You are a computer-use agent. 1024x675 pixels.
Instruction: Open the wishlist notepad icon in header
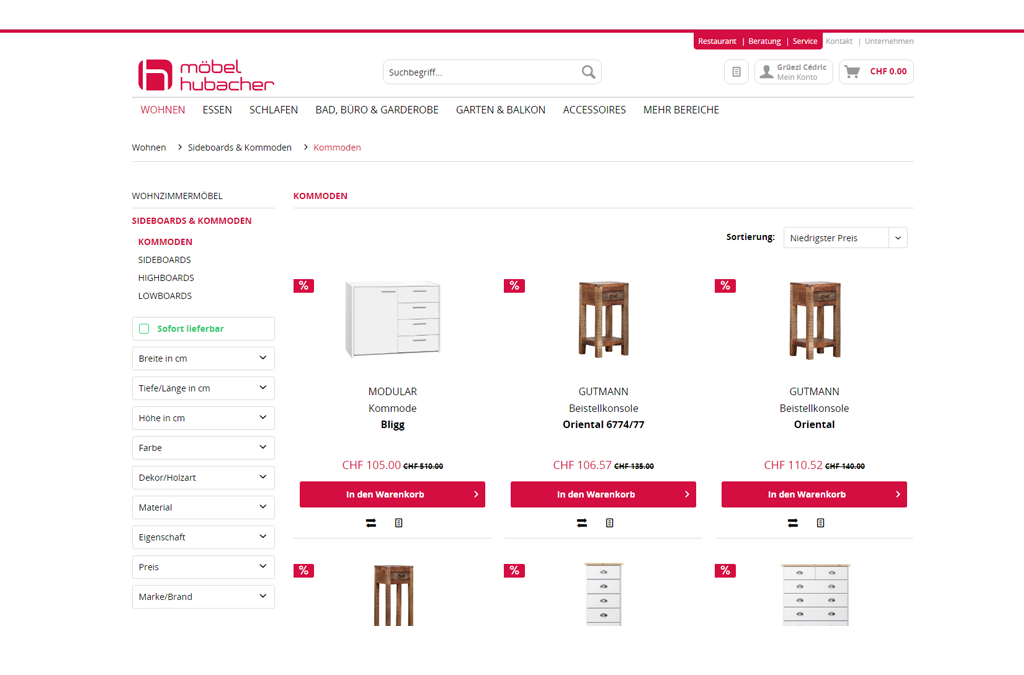[736, 72]
